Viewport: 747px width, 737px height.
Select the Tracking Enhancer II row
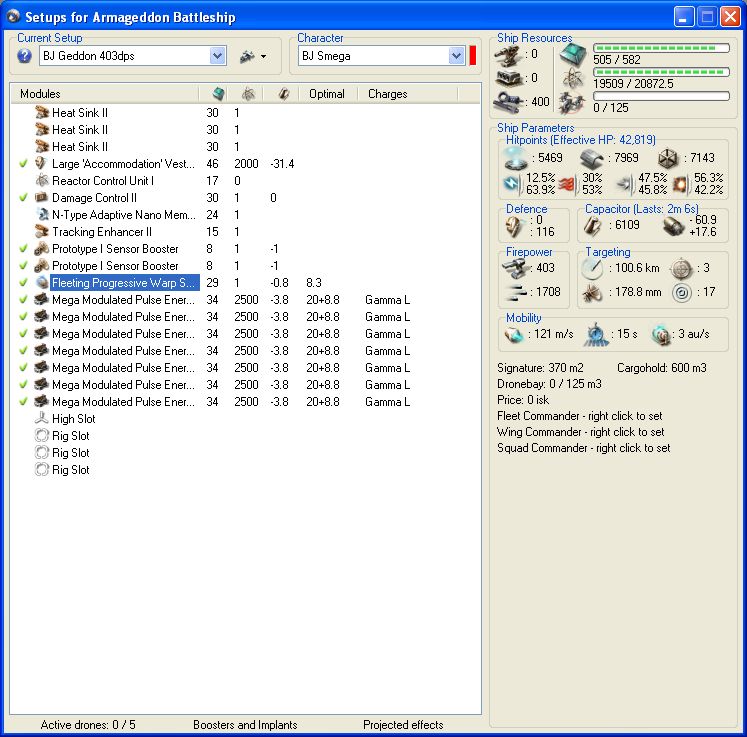coord(245,232)
